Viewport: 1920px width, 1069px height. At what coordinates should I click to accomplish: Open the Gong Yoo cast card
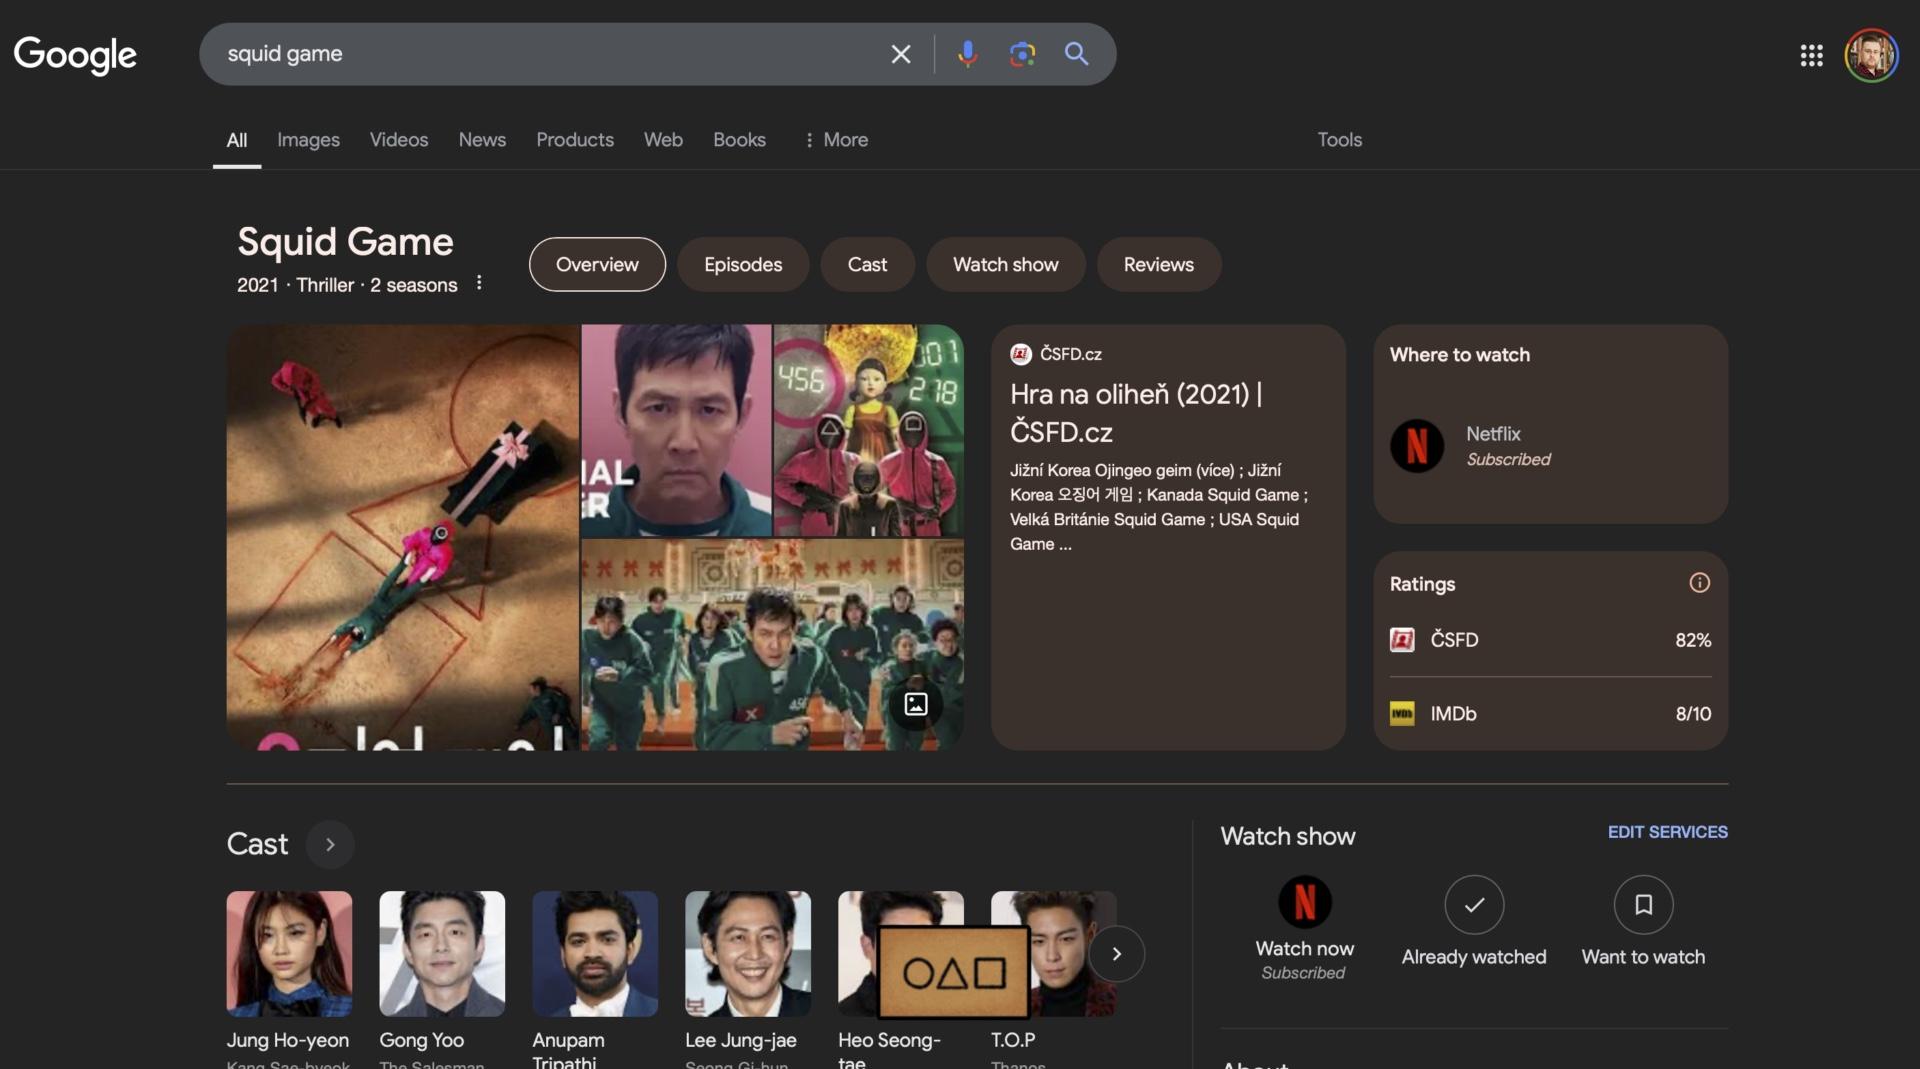[442, 979]
